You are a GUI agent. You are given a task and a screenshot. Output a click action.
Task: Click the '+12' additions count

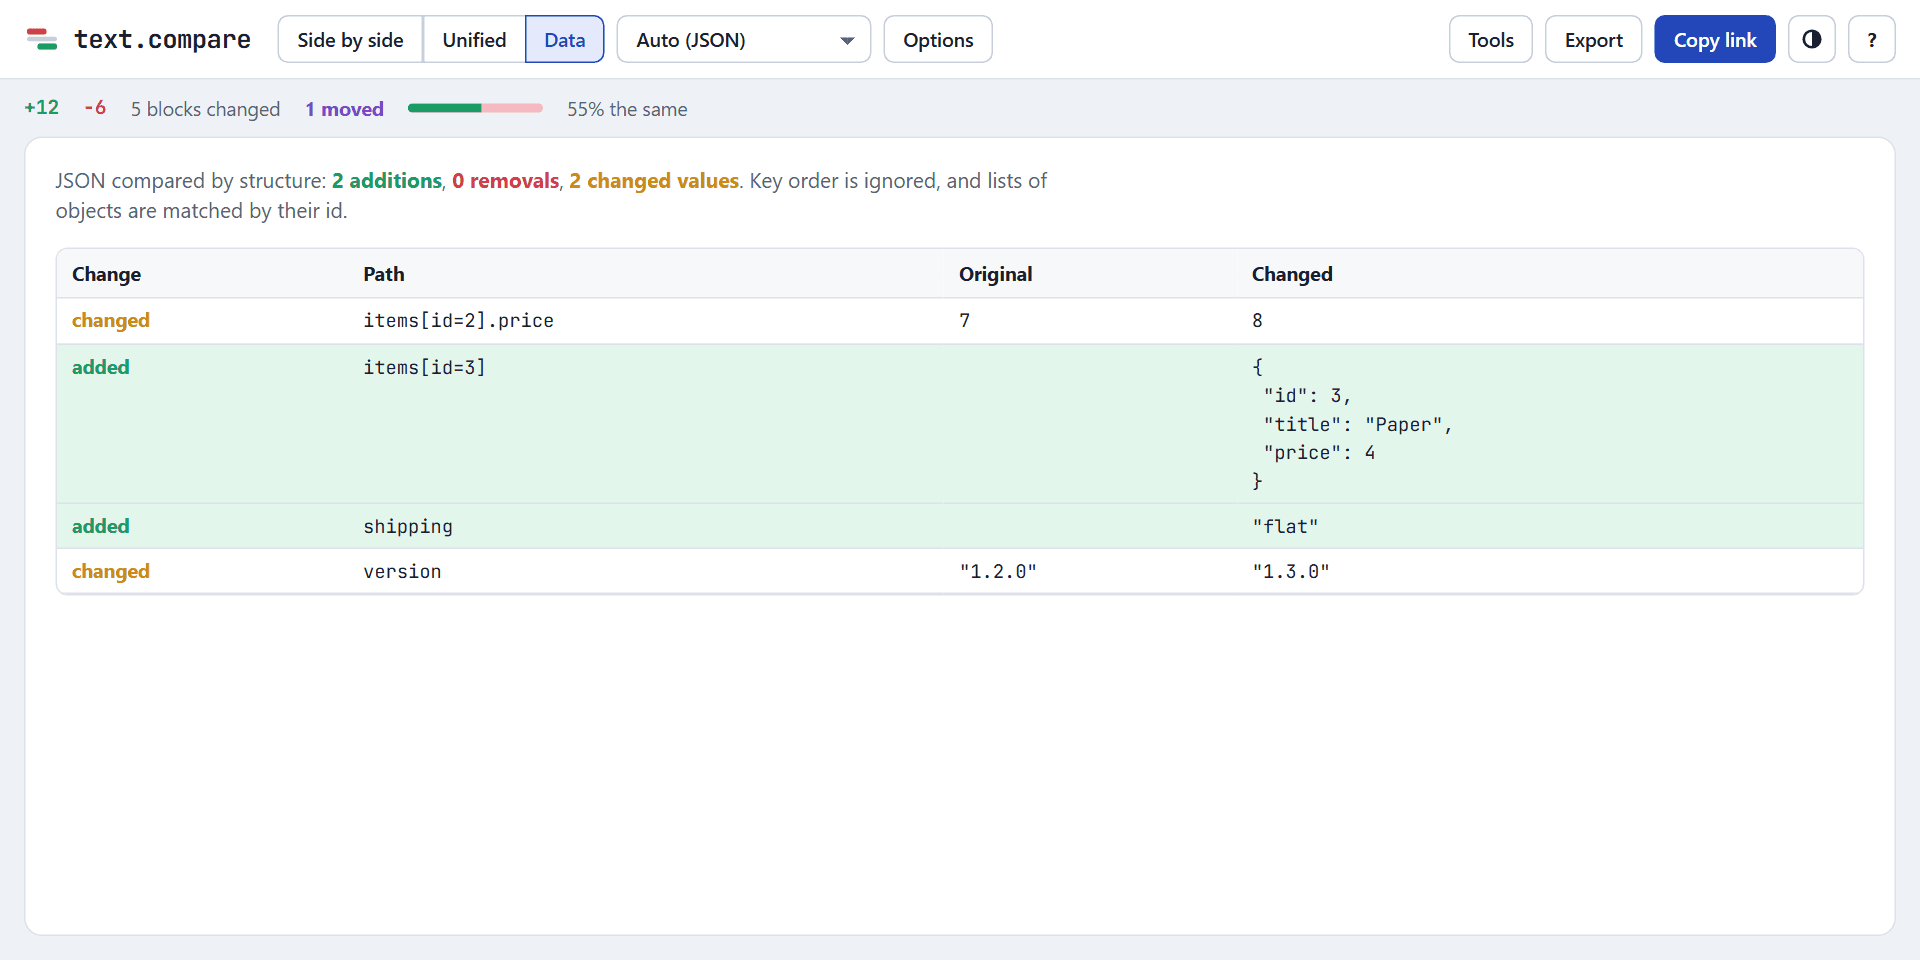(42, 108)
